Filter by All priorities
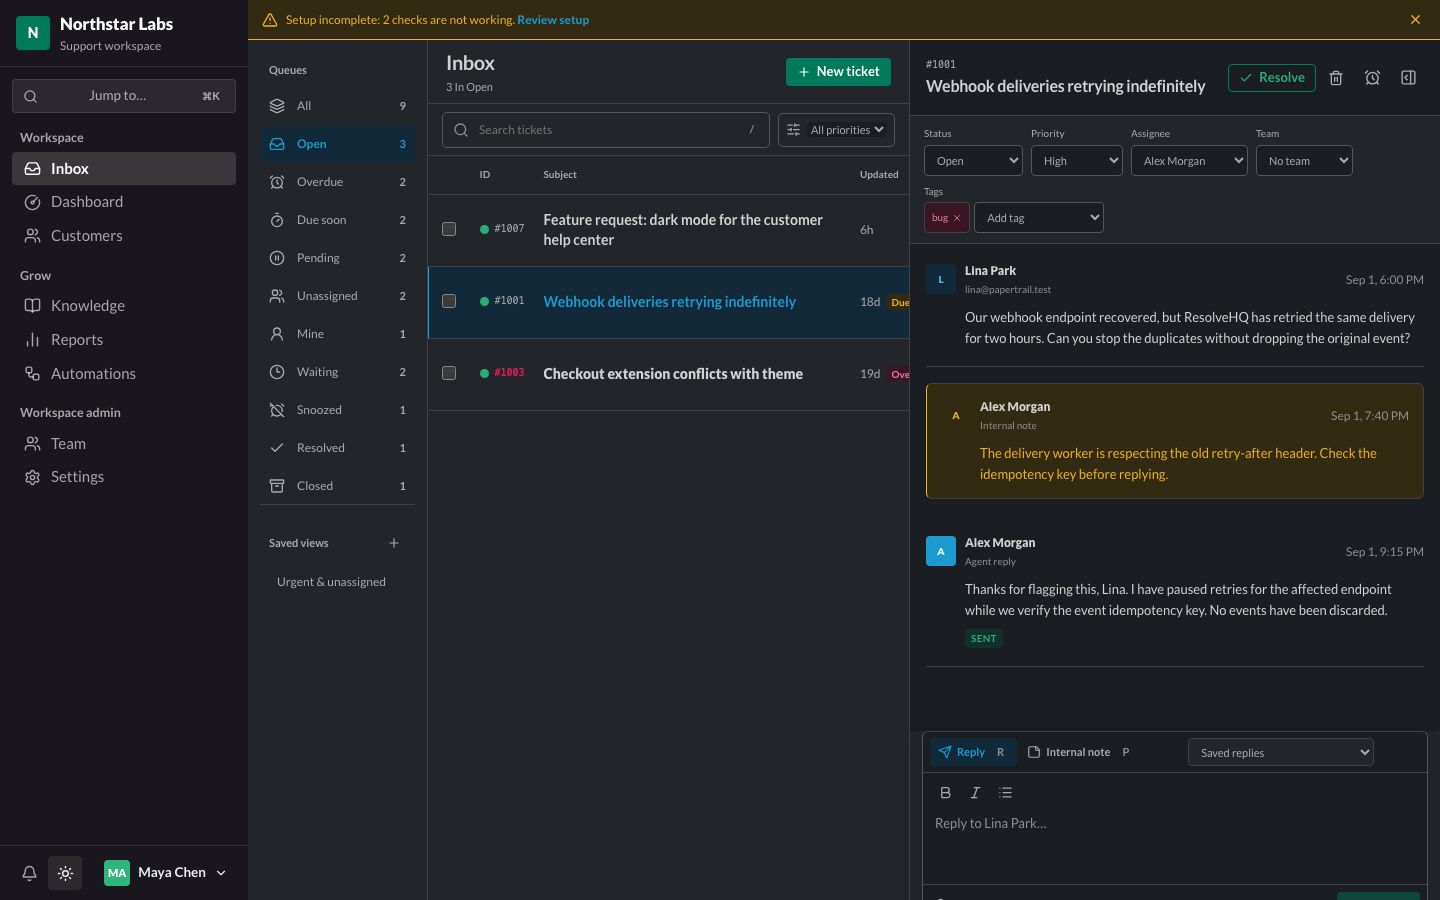The image size is (1440, 900). point(836,130)
